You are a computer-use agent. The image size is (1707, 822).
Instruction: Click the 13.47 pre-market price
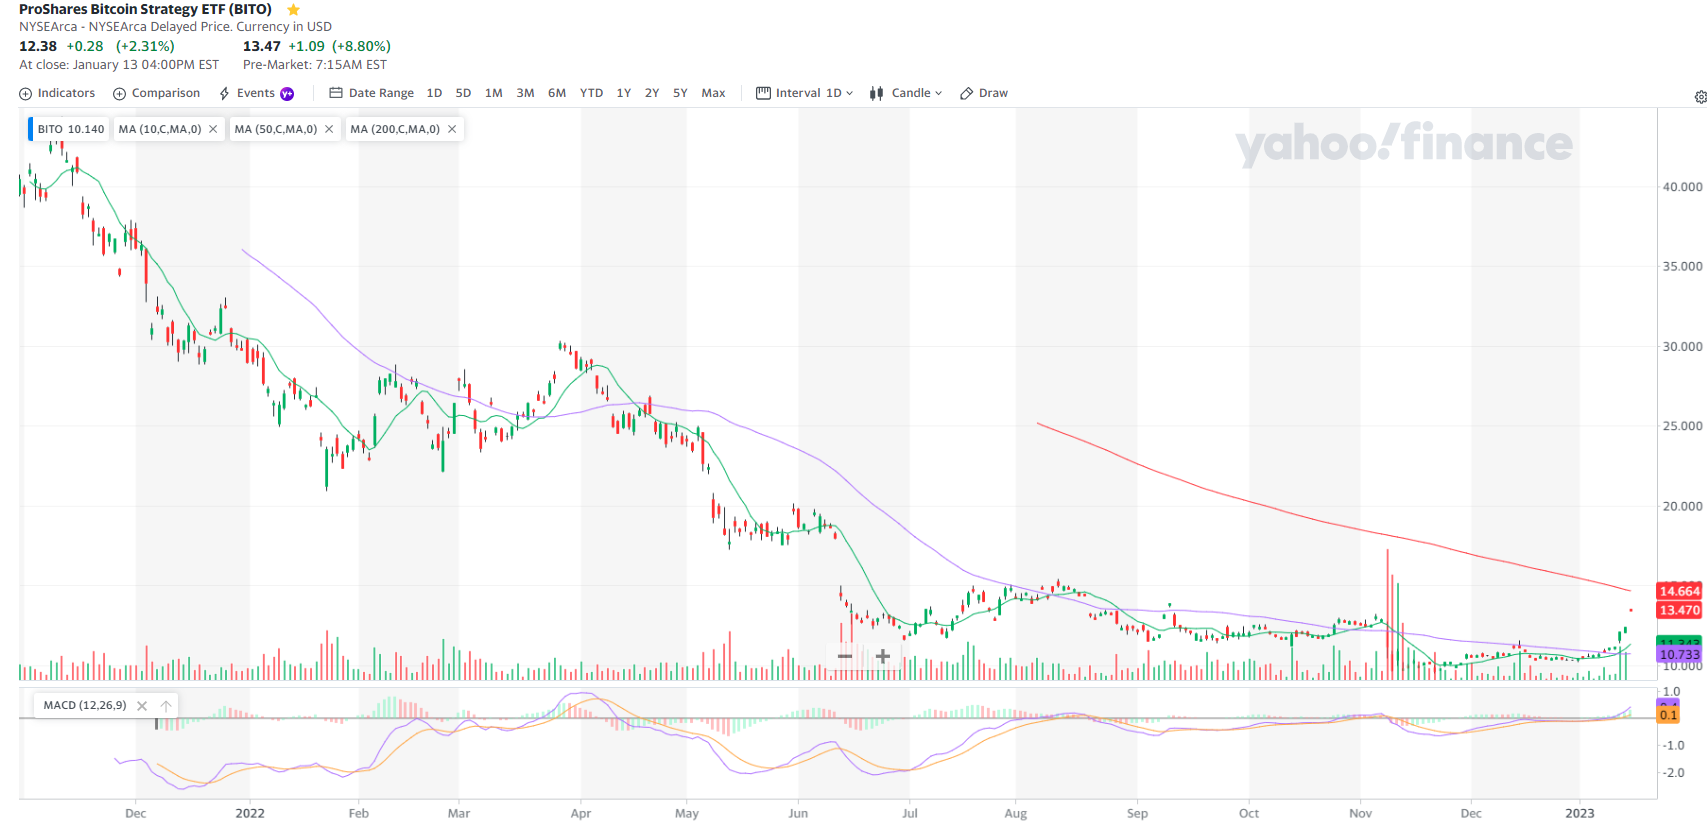[x=262, y=46]
